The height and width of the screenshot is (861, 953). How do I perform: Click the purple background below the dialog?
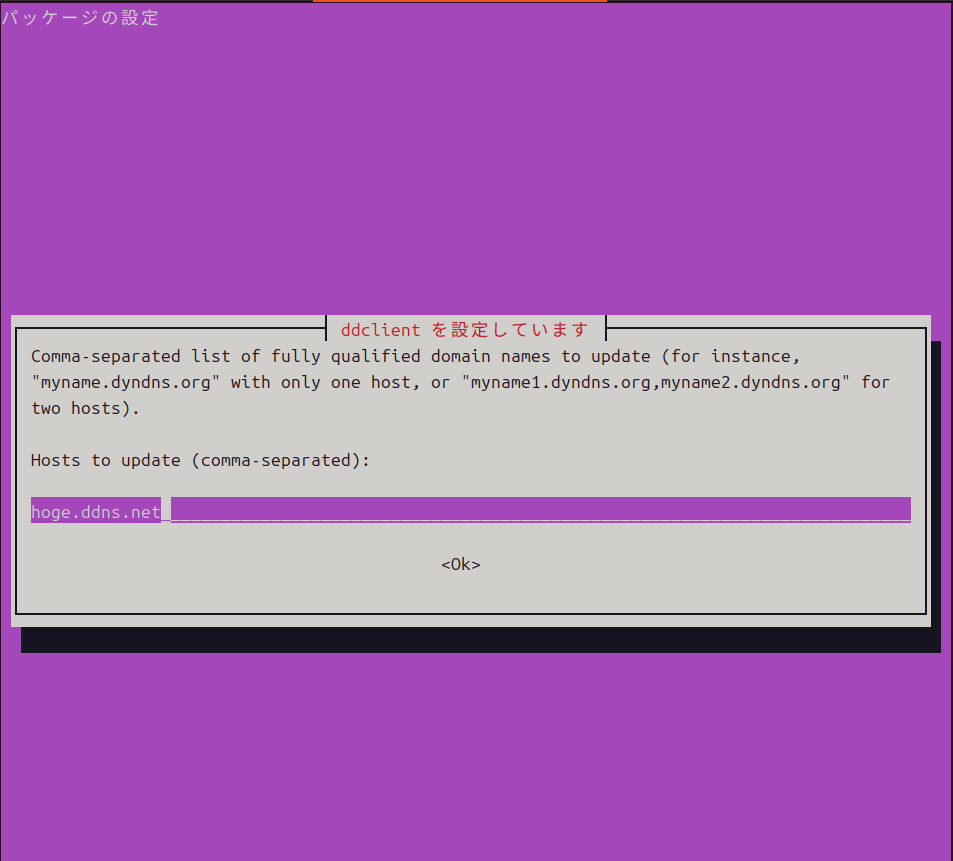pos(476,760)
